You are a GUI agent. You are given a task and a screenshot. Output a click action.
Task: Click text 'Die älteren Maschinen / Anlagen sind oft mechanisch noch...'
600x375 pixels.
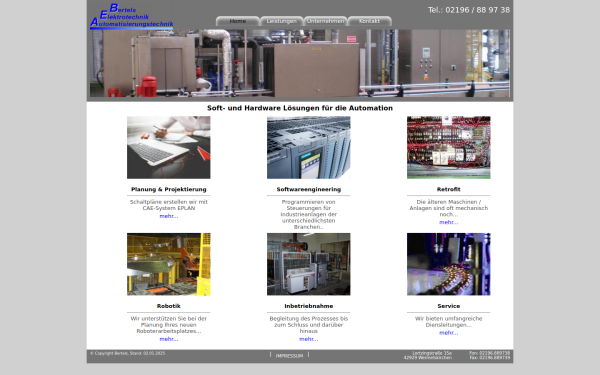tap(448, 208)
